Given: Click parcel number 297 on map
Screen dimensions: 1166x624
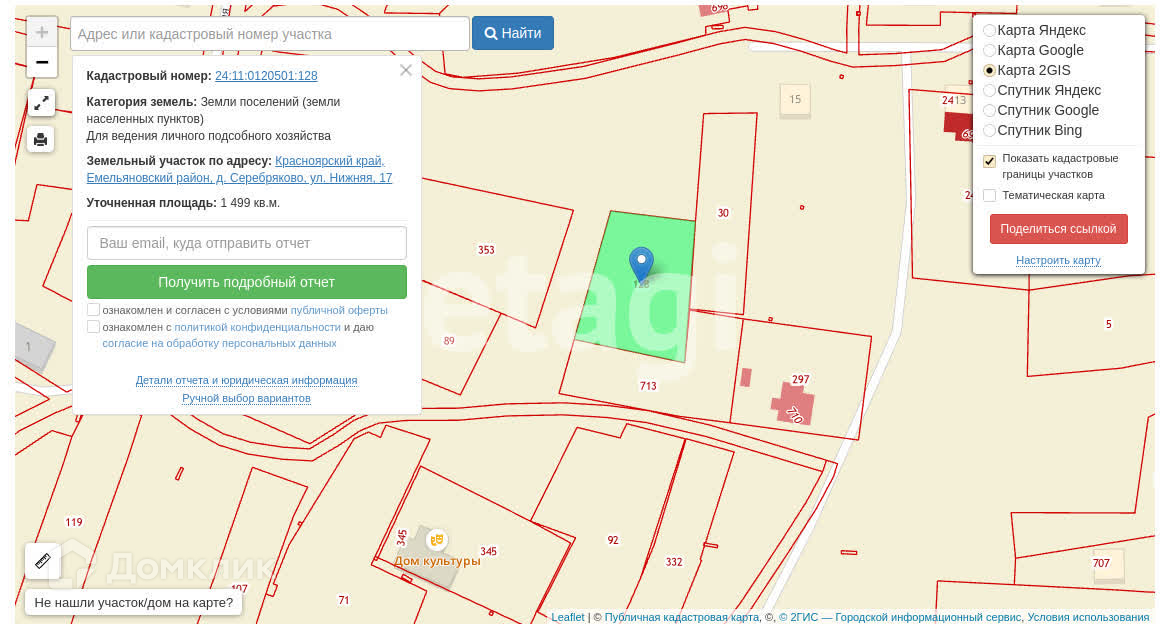Looking at the screenshot, I should pos(800,379).
